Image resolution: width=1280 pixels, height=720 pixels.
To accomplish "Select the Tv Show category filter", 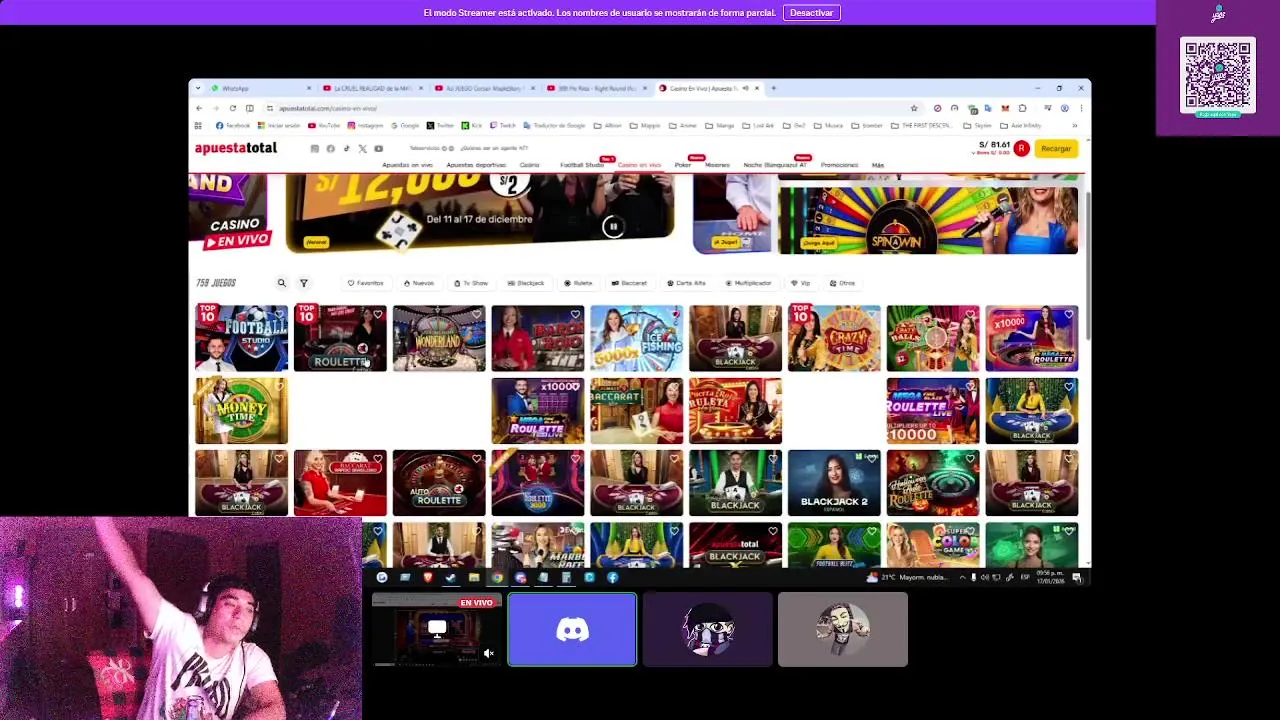I will point(470,283).
